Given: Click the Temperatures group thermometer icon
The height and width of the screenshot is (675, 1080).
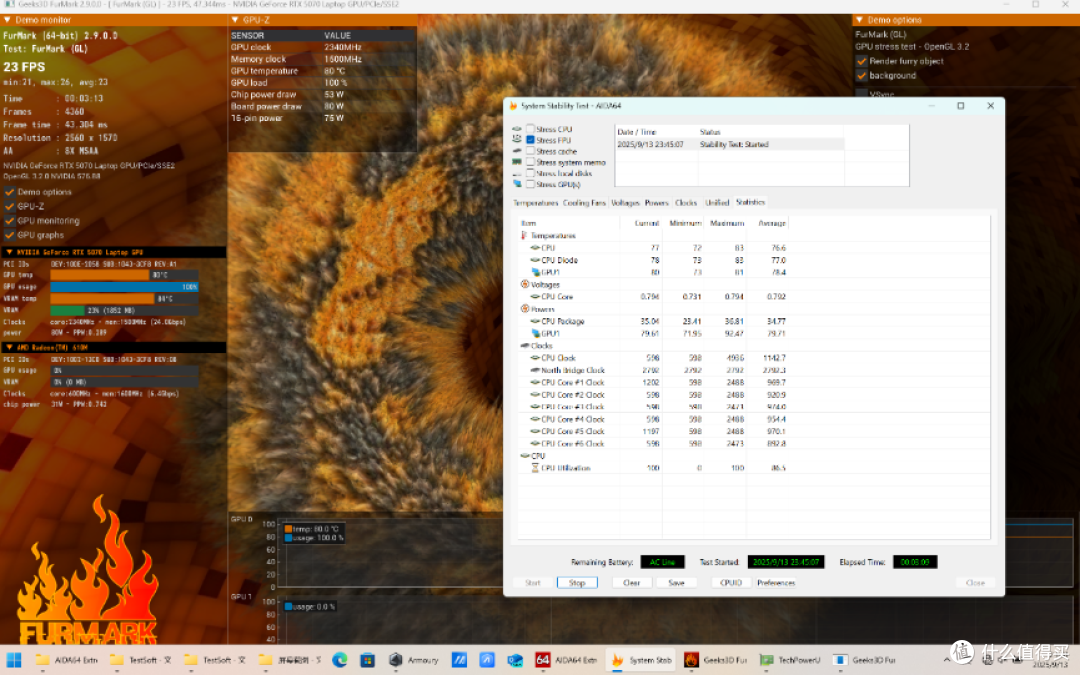Looking at the screenshot, I should 524,236.
